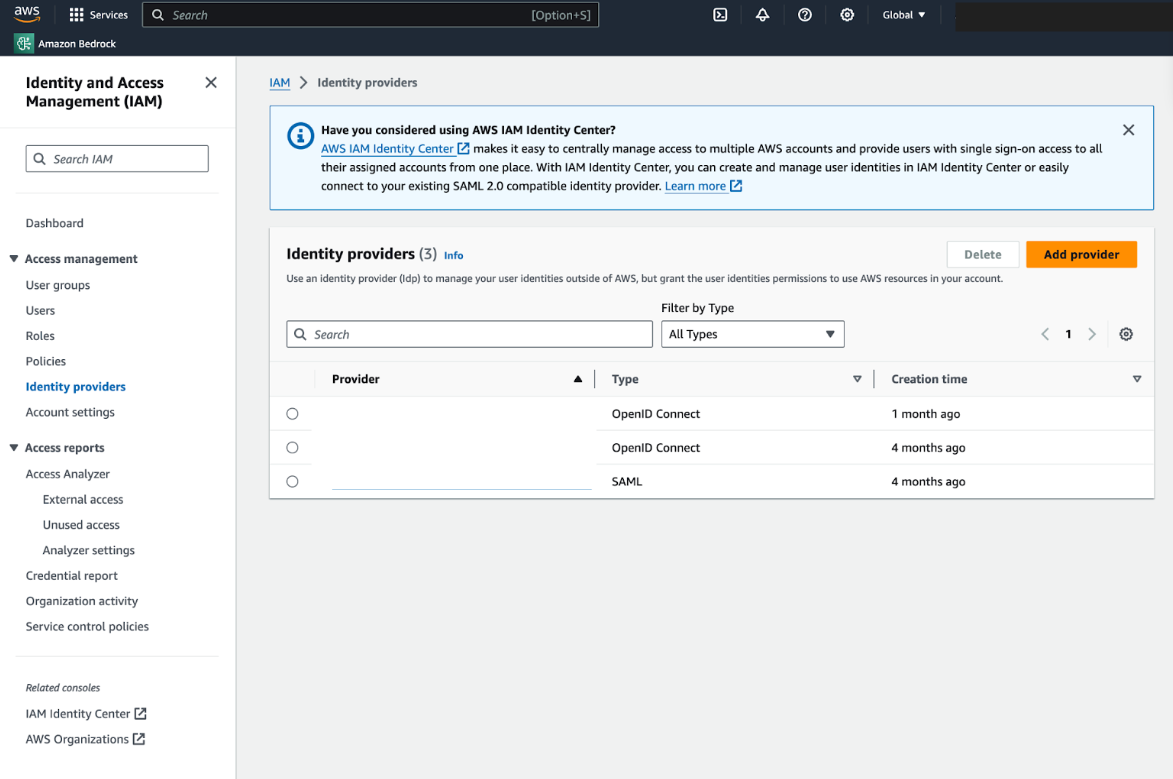Open the Filter by Type All Types dropdown
1173x779 pixels.
coord(753,334)
